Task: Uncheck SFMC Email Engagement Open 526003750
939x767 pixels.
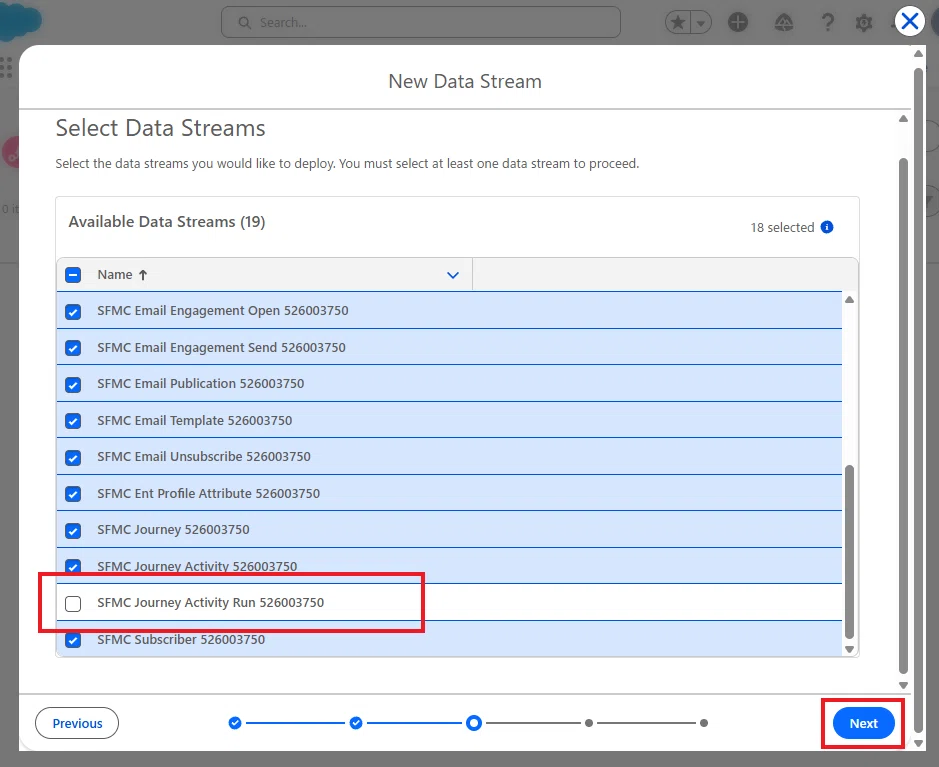Action: pos(73,311)
